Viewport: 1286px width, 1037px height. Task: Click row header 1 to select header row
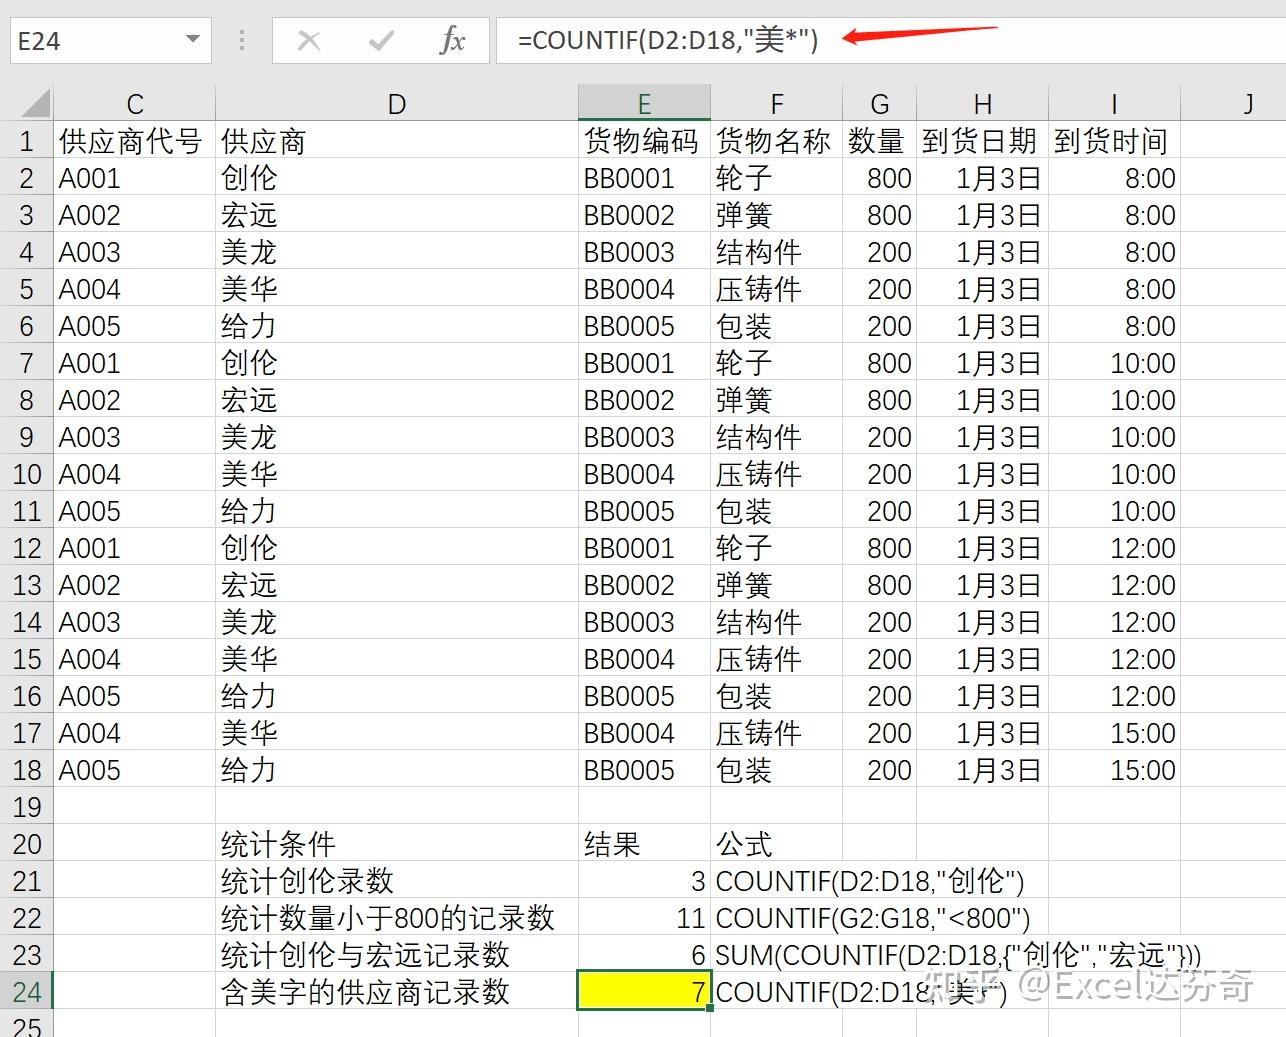pyautogui.click(x=27, y=140)
